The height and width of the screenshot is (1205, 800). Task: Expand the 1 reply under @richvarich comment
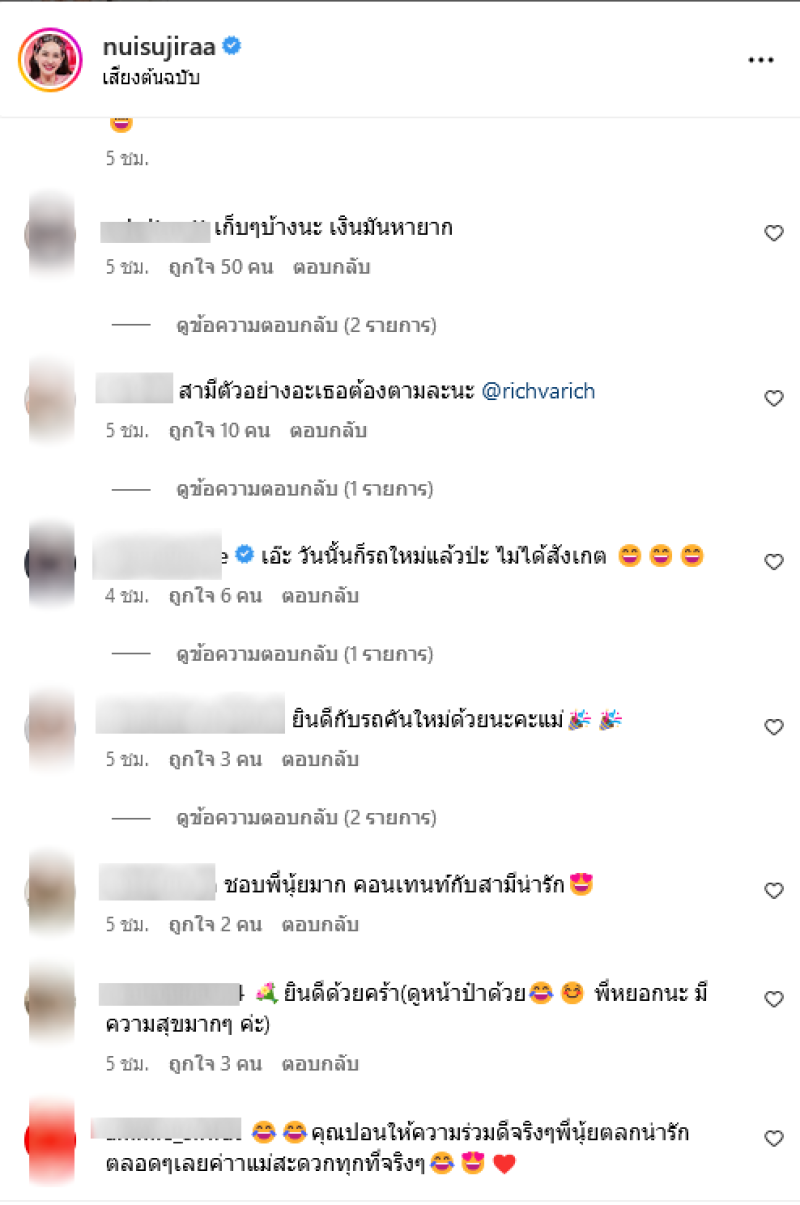coord(304,490)
